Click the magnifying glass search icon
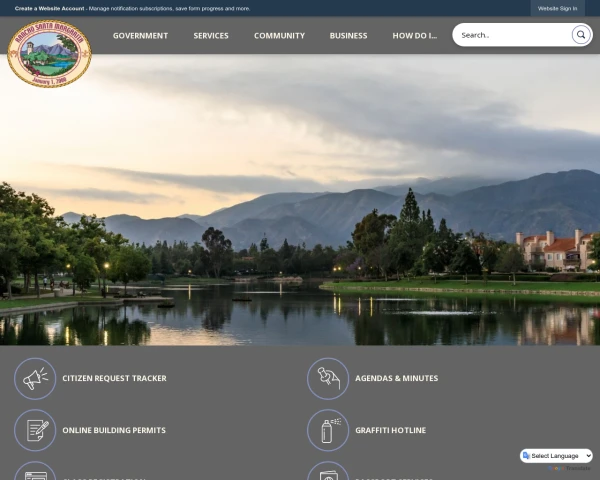This screenshot has height=480, width=600. pyautogui.click(x=581, y=35)
